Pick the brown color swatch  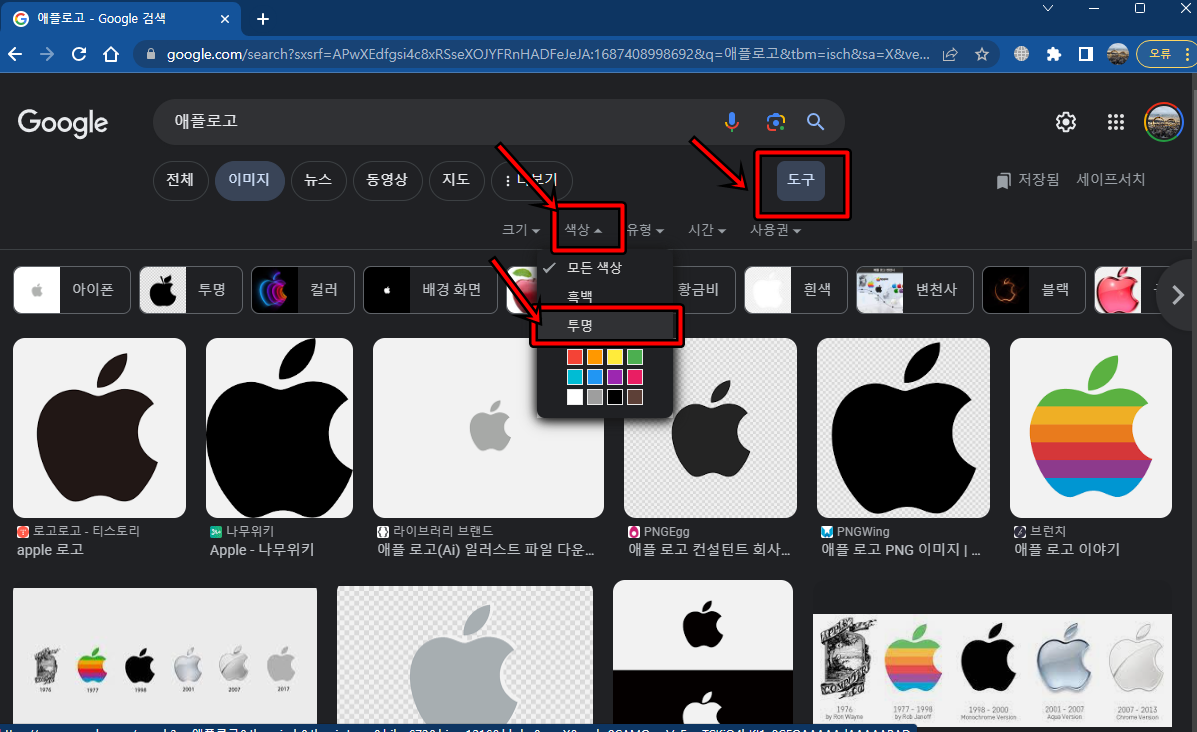coord(634,397)
